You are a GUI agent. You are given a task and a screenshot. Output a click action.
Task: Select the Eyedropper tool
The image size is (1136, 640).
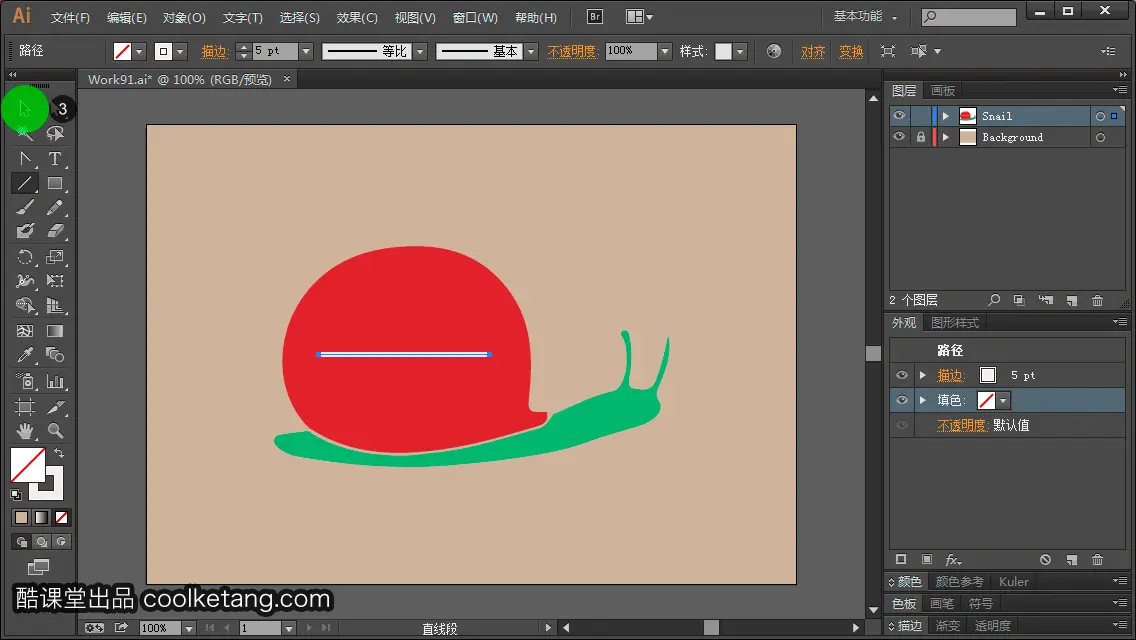point(25,355)
